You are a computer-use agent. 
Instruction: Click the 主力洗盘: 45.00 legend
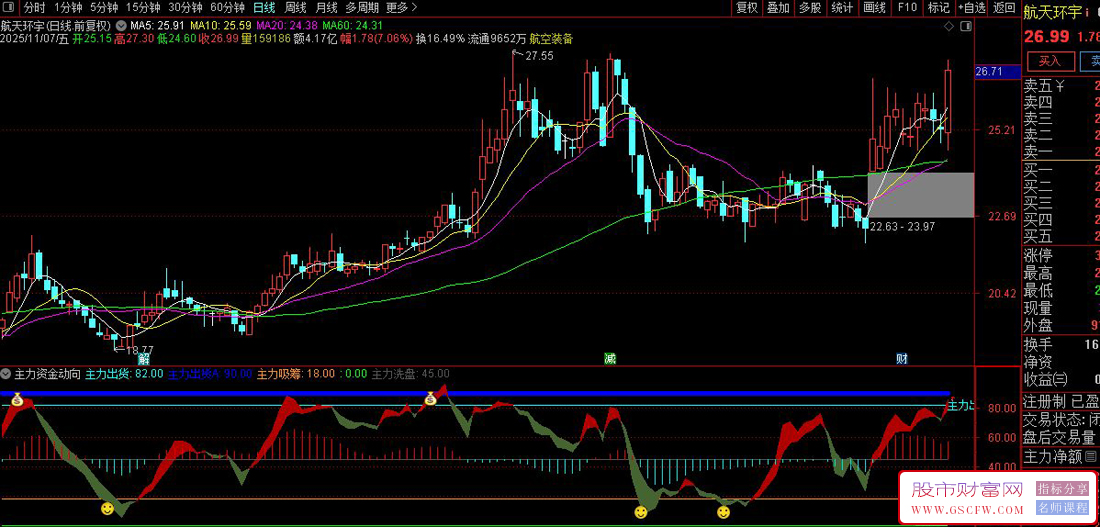click(410, 374)
